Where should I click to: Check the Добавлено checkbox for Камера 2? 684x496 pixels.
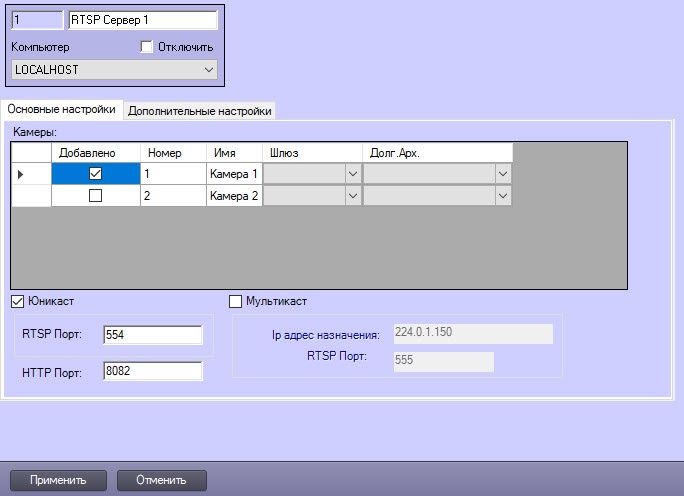(95, 196)
